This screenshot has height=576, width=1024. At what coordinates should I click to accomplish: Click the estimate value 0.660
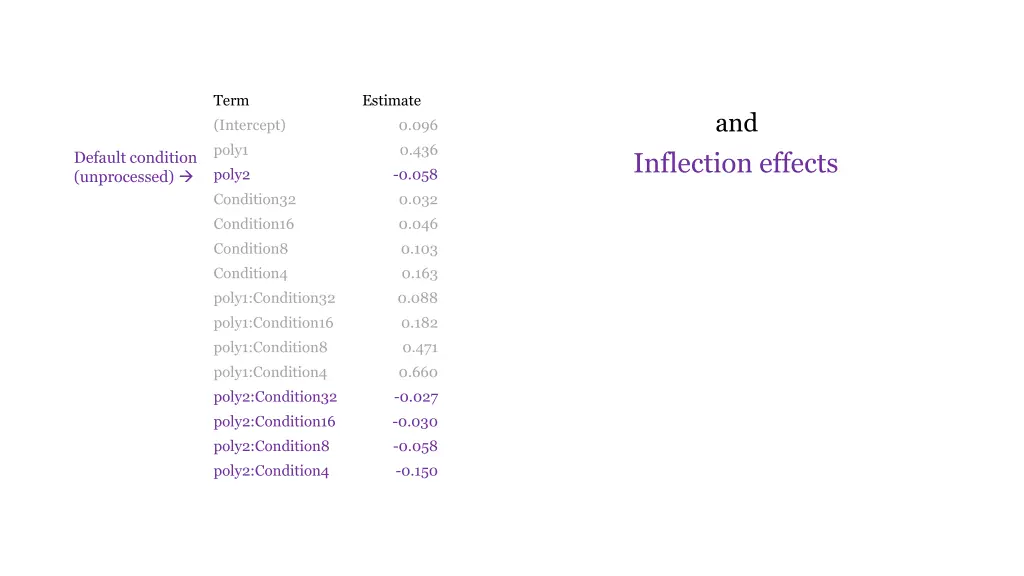[x=418, y=372]
